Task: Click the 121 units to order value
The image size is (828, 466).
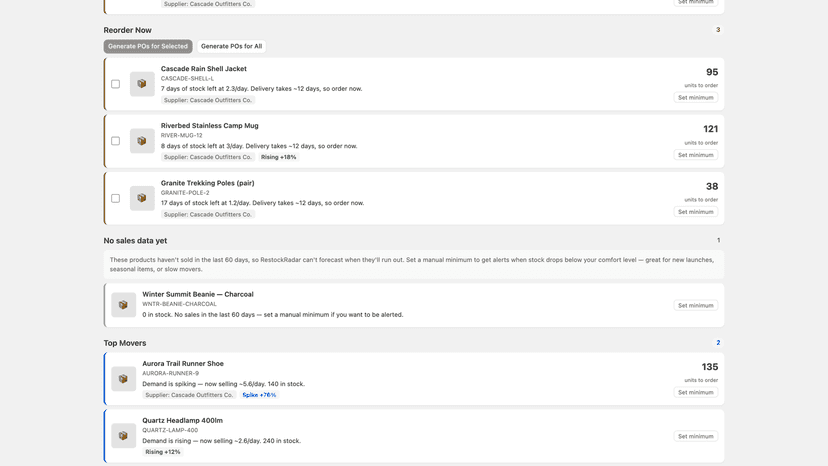Action: [x=710, y=129]
